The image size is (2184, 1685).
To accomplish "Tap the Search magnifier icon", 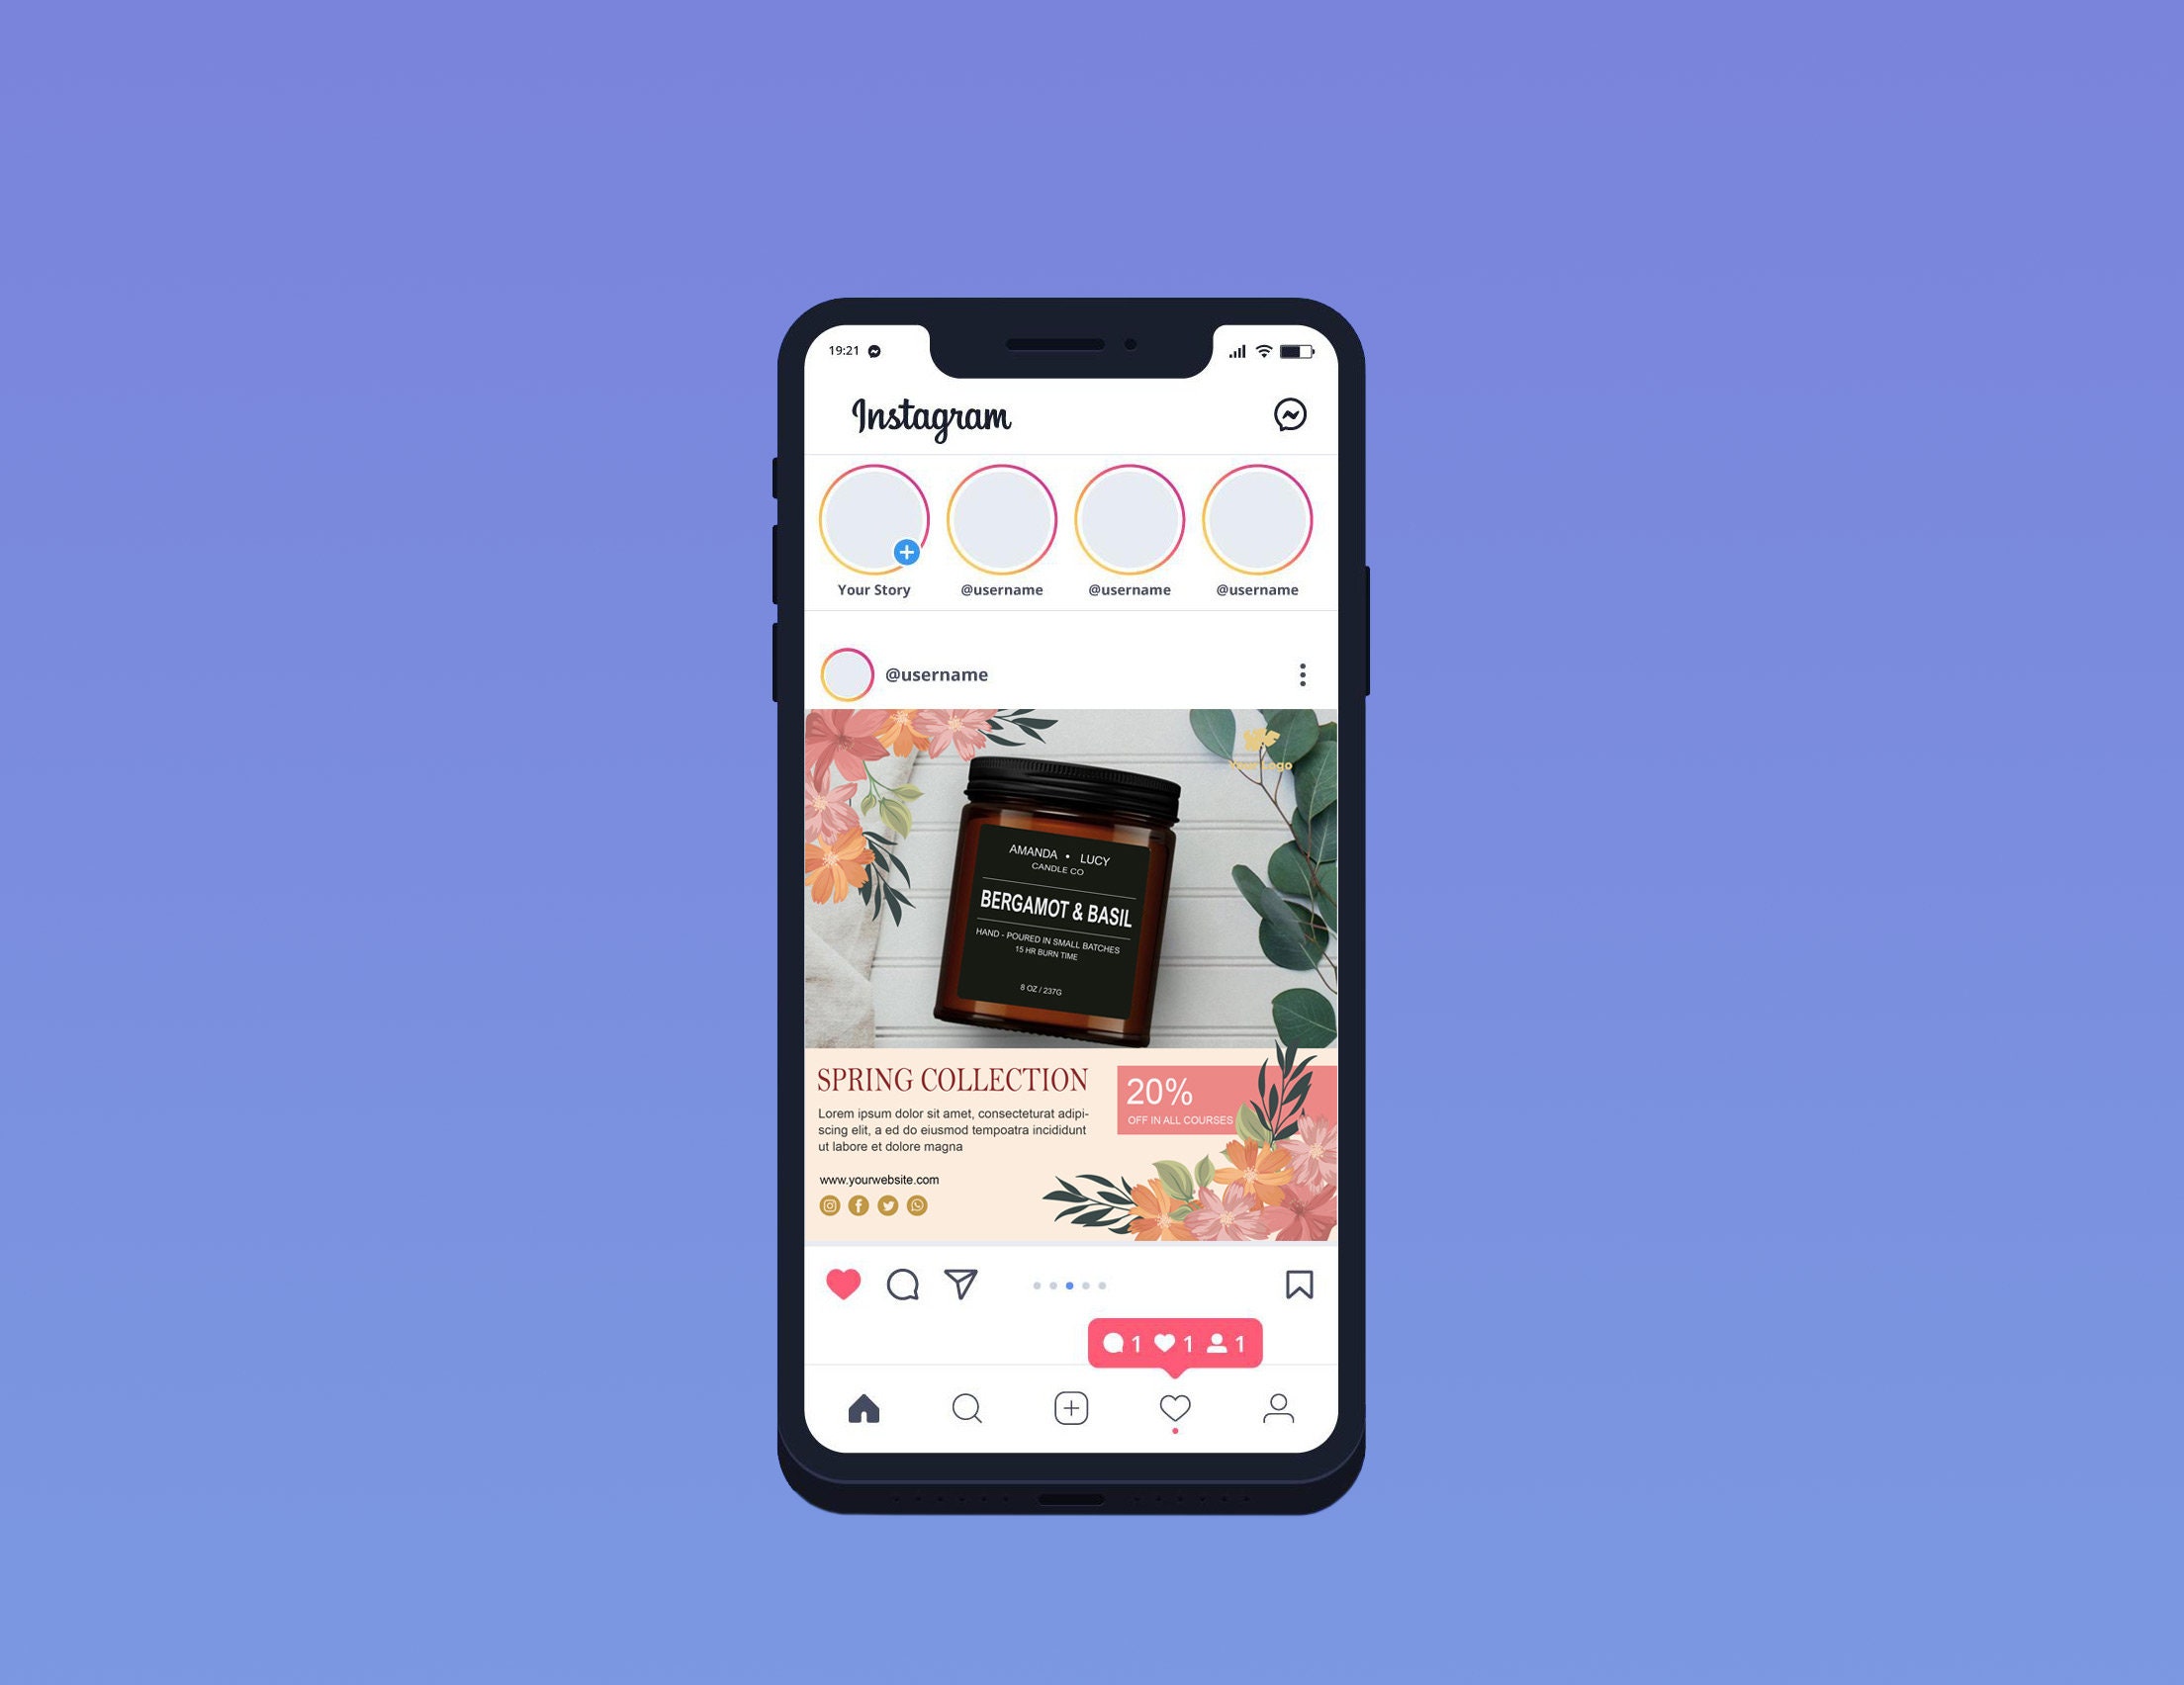I will tap(966, 1407).
